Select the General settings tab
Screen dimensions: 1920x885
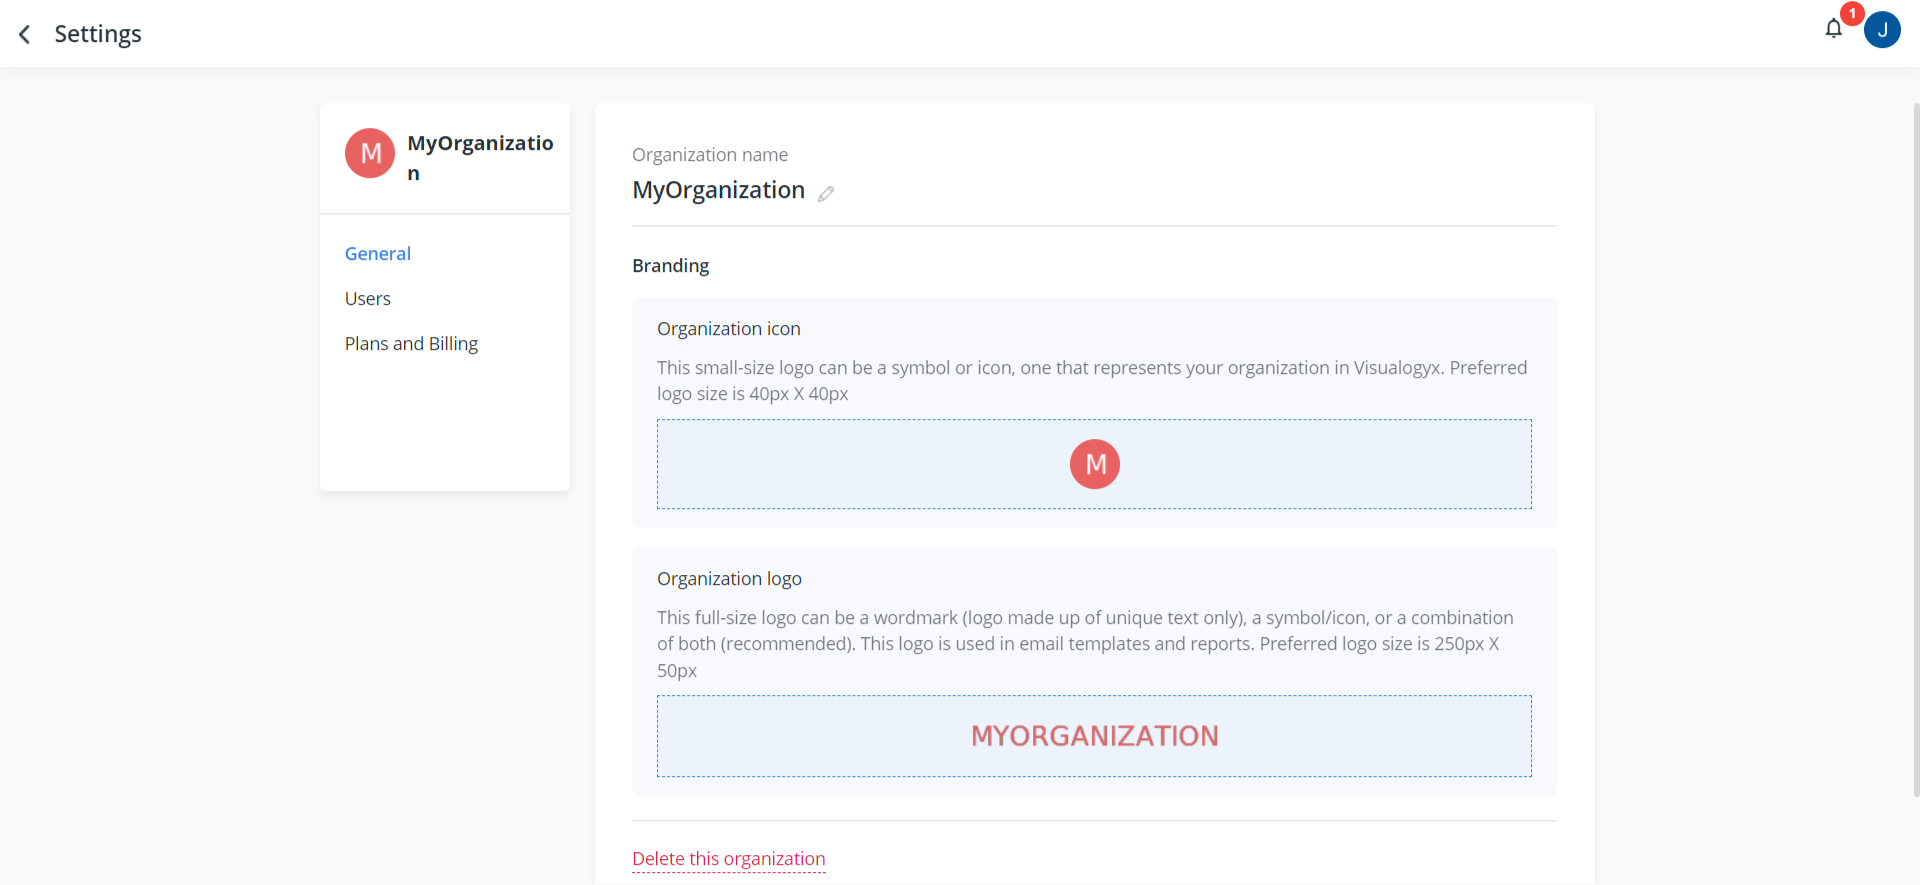(378, 254)
